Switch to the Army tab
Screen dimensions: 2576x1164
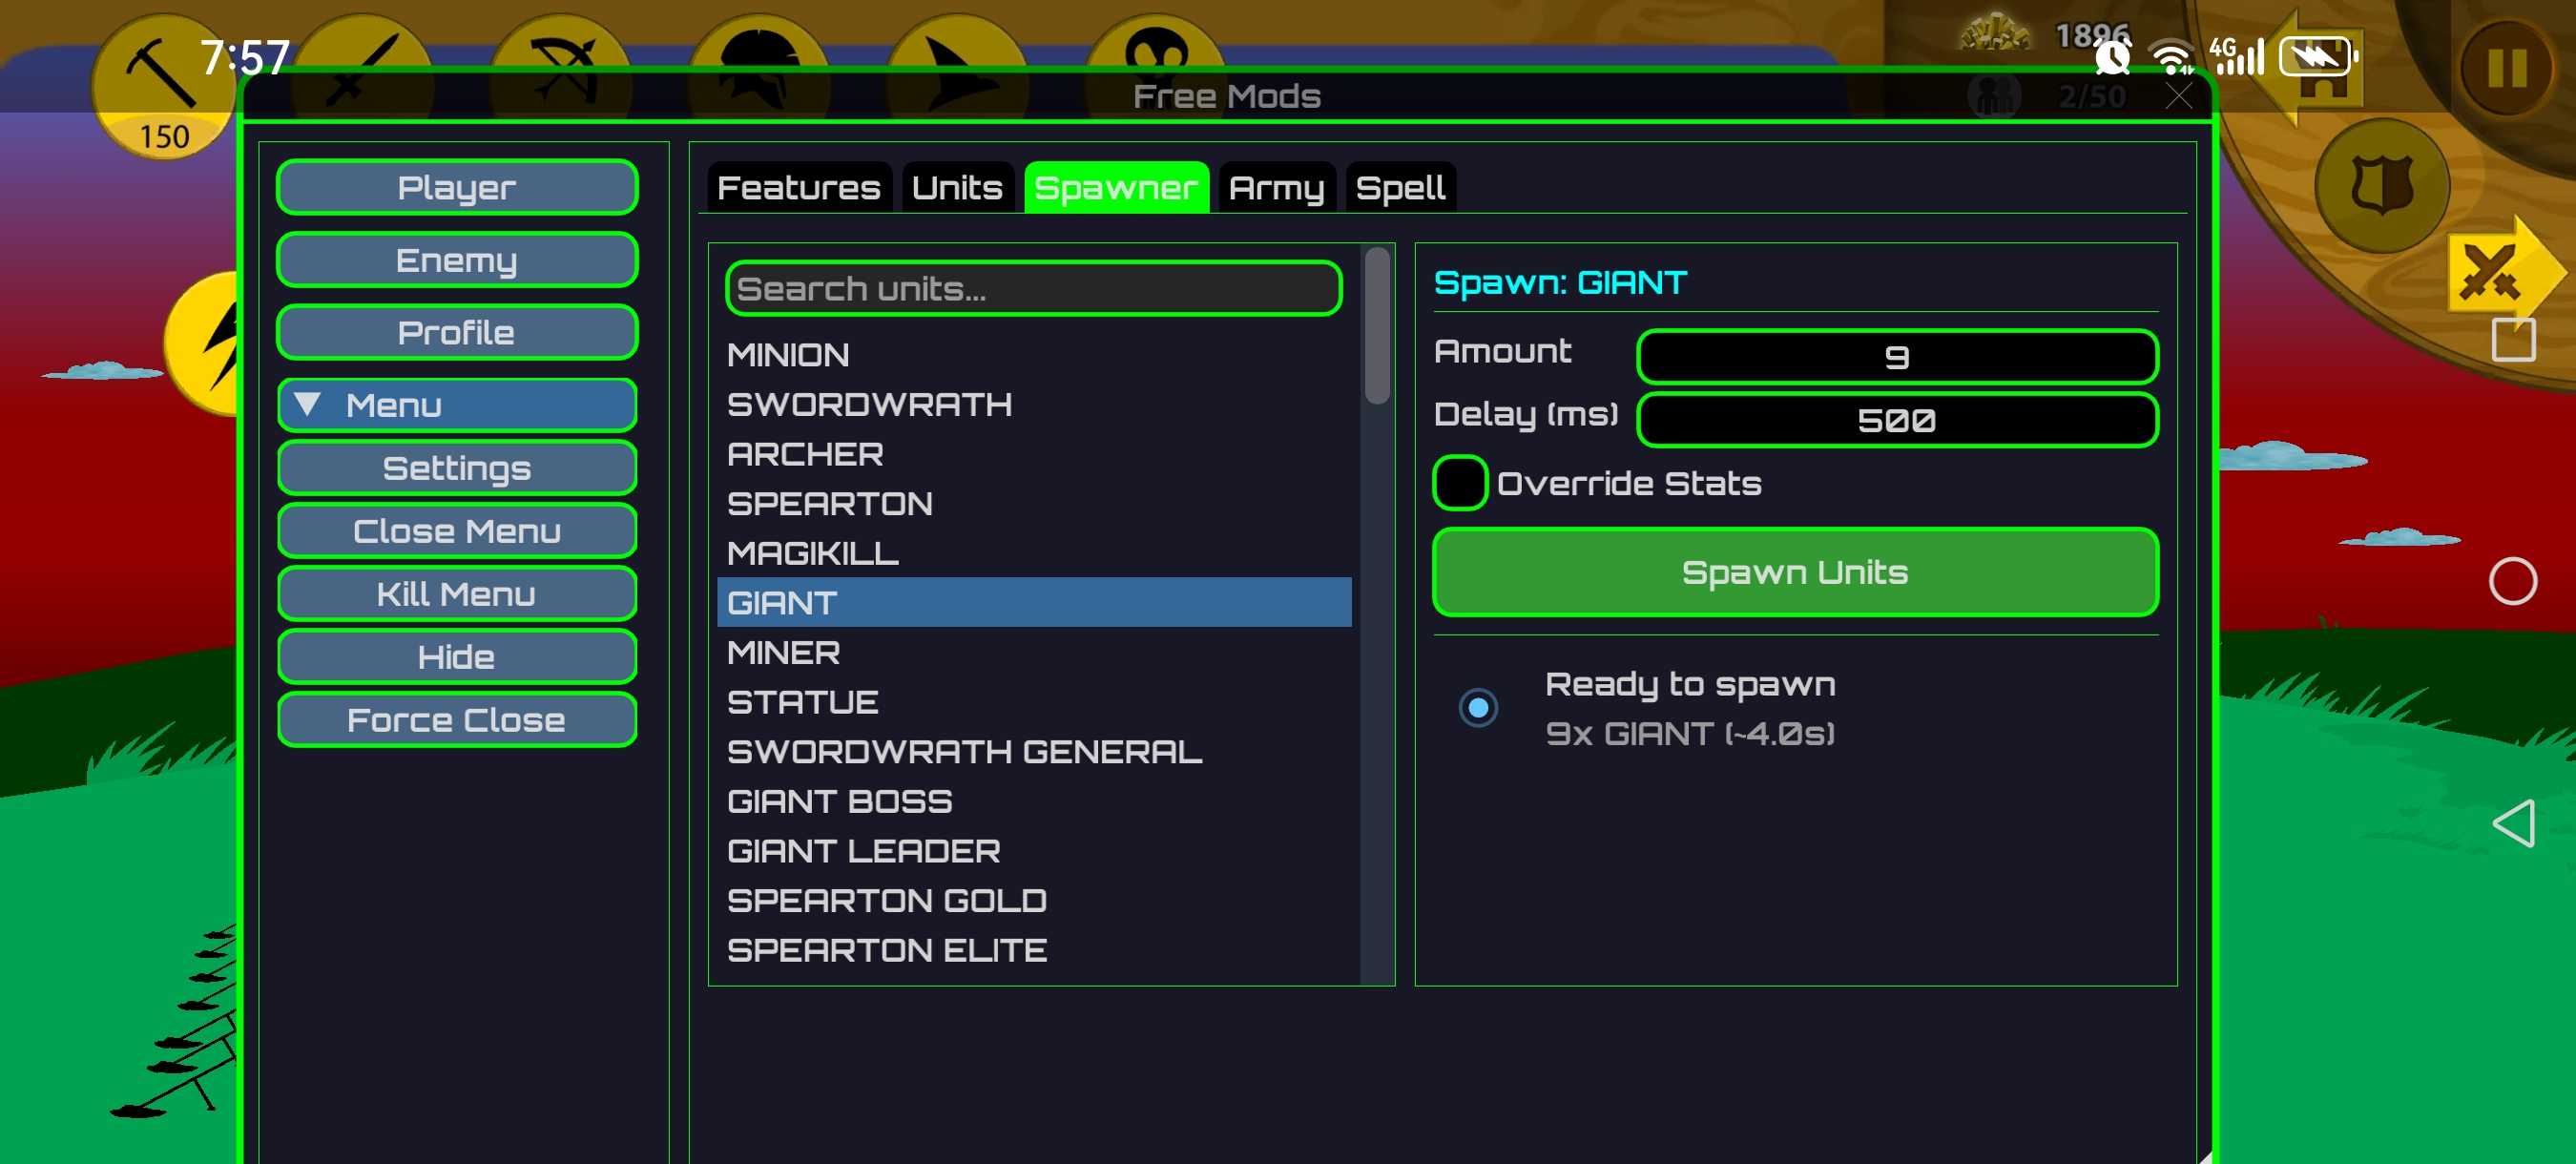point(1276,188)
